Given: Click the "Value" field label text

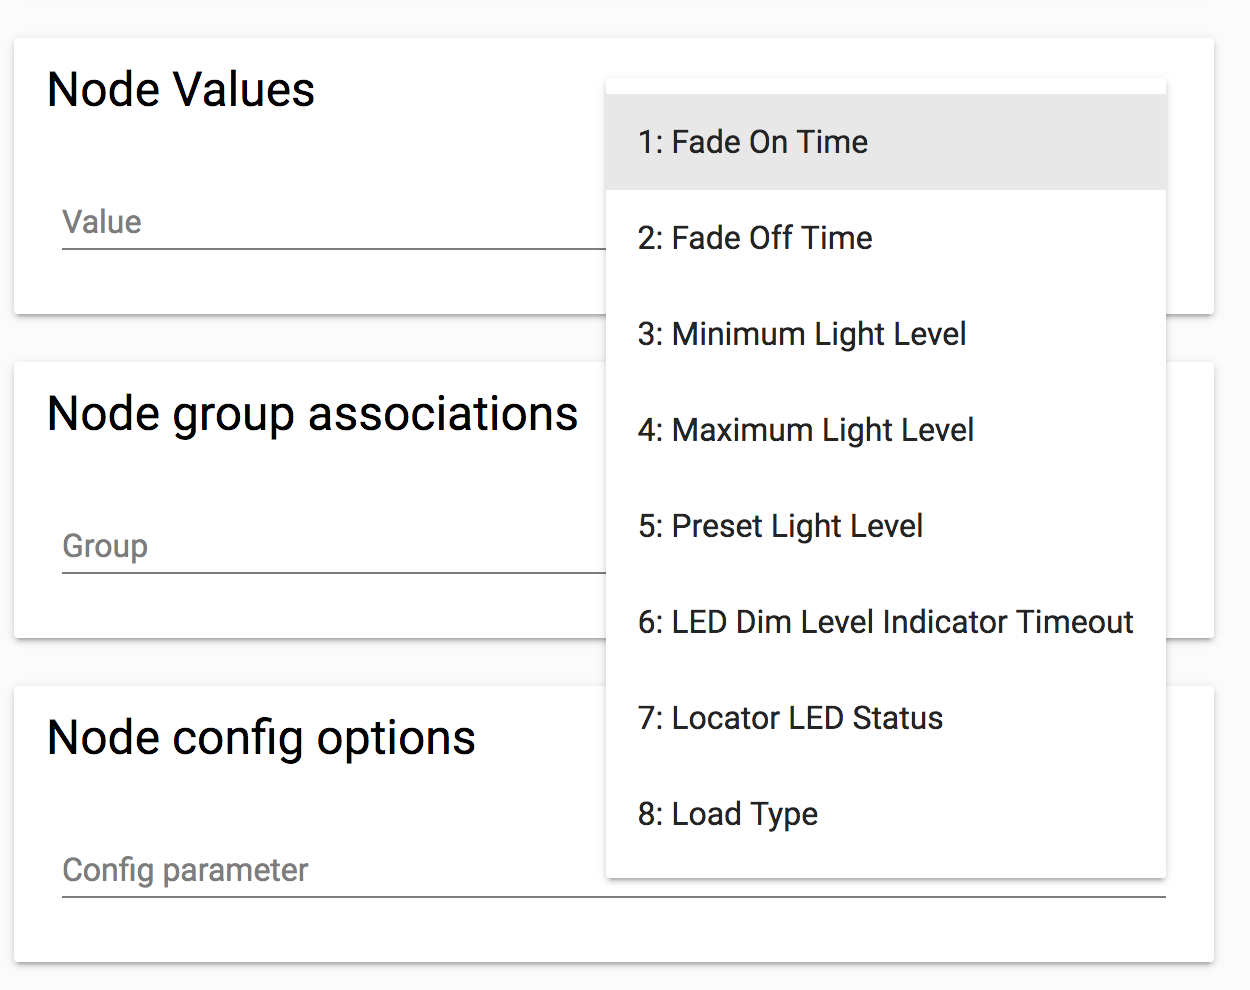Looking at the screenshot, I should pyautogui.click(x=102, y=222).
